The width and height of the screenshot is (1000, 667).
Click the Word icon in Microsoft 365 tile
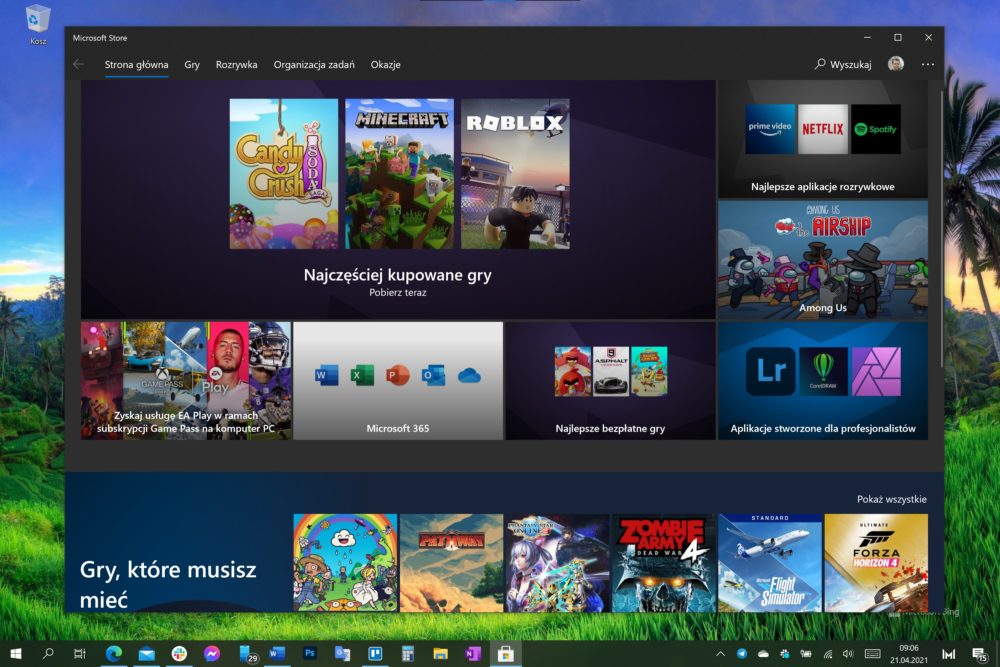point(327,376)
